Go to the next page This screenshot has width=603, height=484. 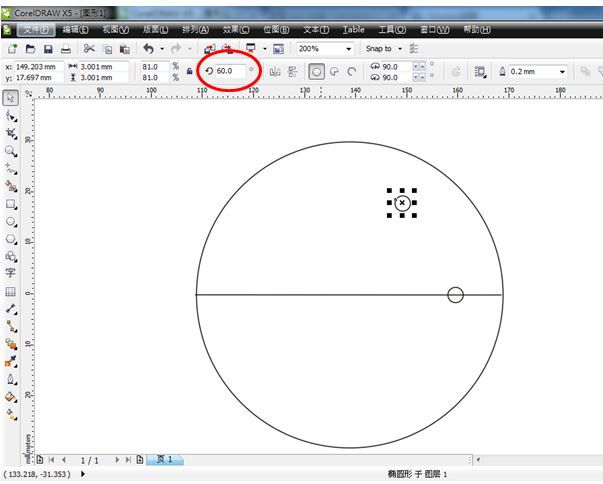[117, 459]
